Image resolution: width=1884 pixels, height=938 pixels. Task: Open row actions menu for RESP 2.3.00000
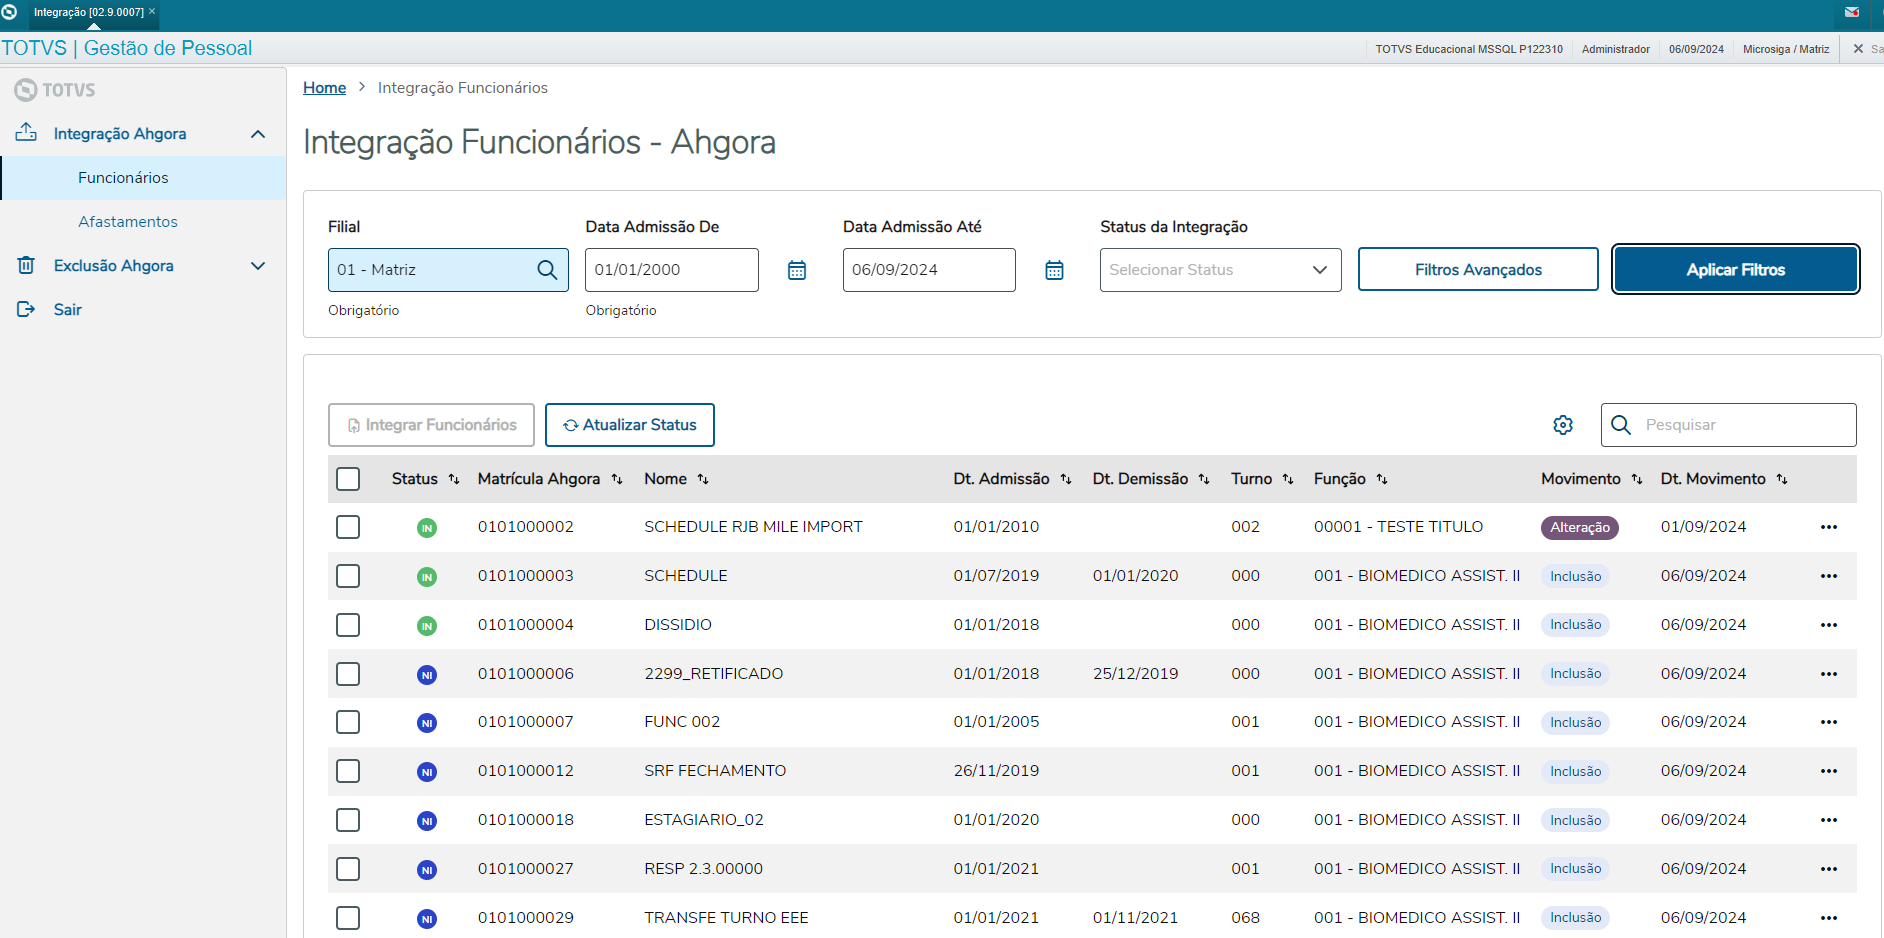coord(1829,869)
